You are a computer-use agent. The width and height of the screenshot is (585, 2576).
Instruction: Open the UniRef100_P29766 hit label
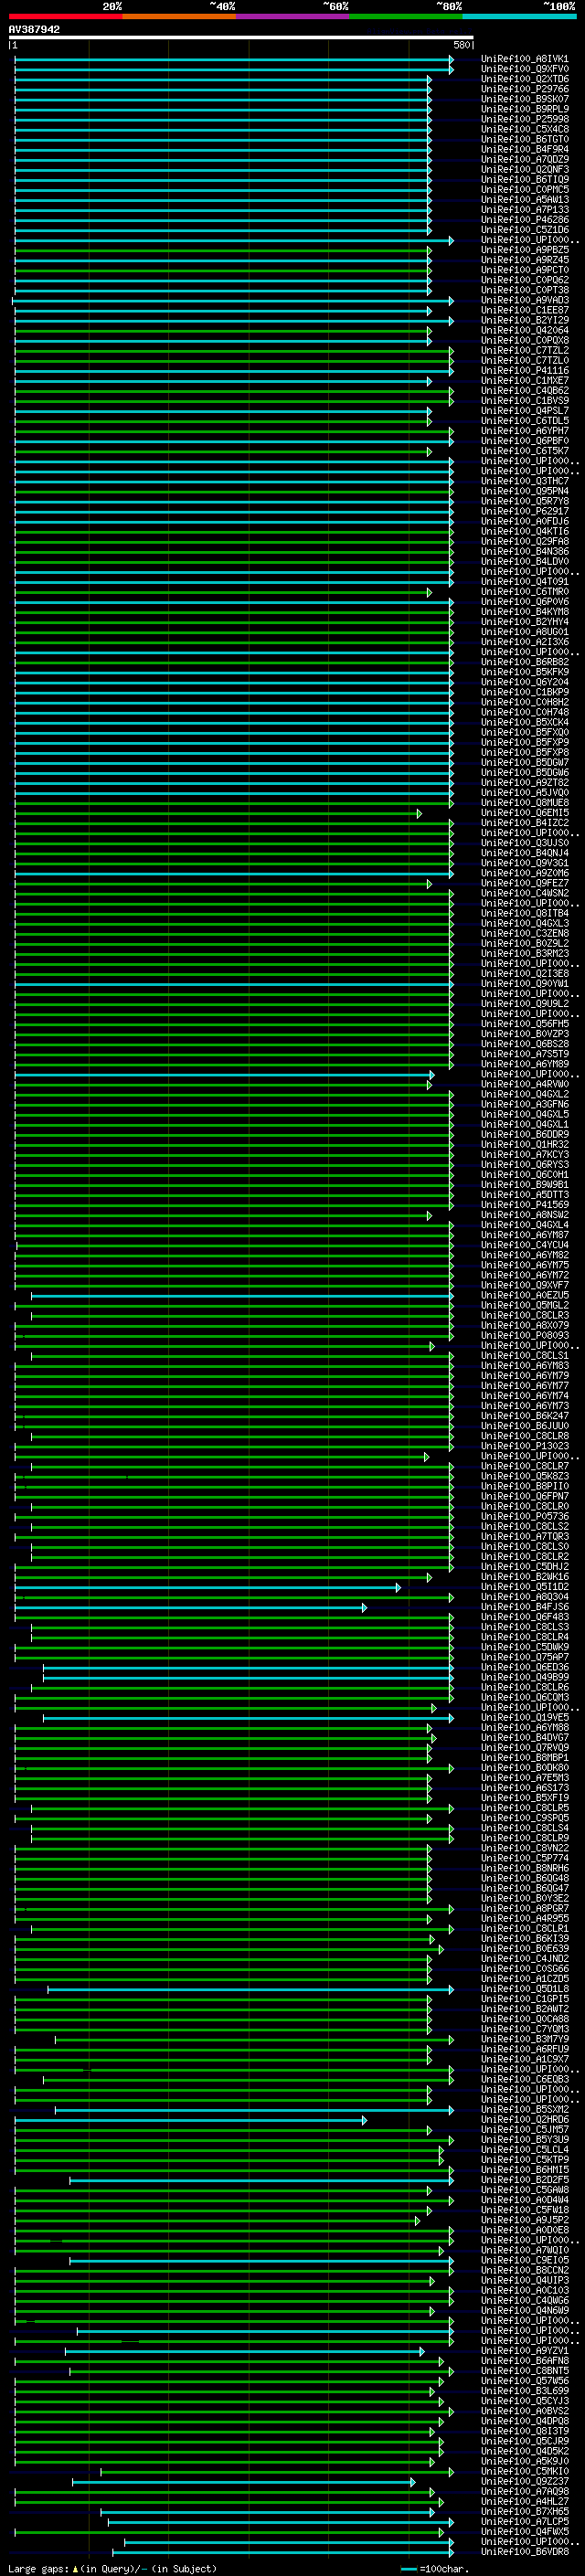[524, 89]
